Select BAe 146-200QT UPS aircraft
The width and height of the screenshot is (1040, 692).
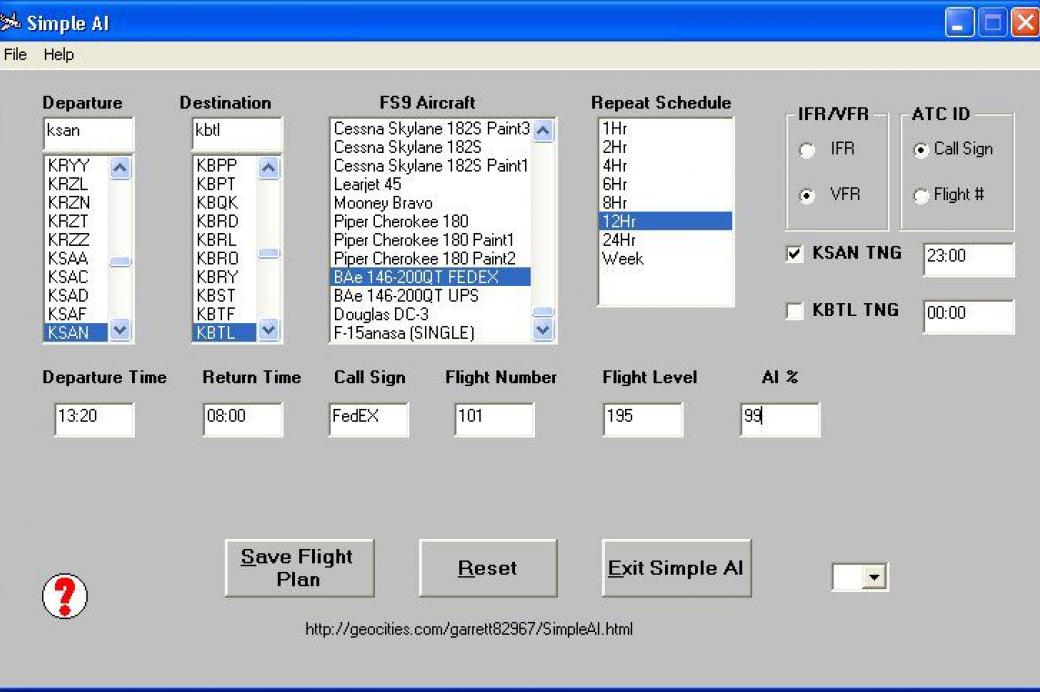(431, 295)
